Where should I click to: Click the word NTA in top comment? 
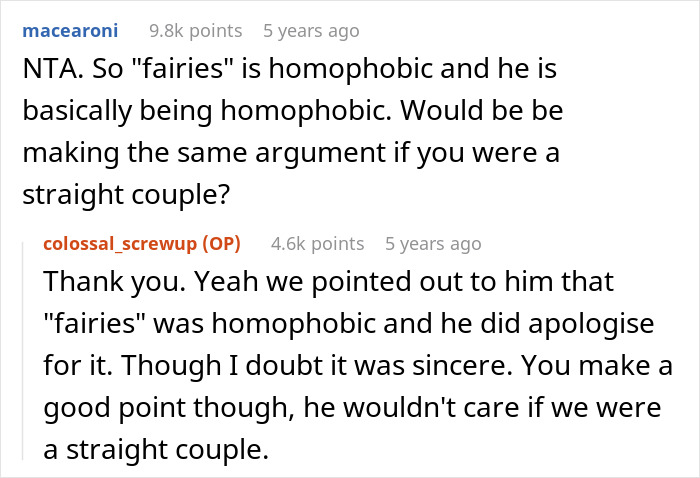coord(45,72)
